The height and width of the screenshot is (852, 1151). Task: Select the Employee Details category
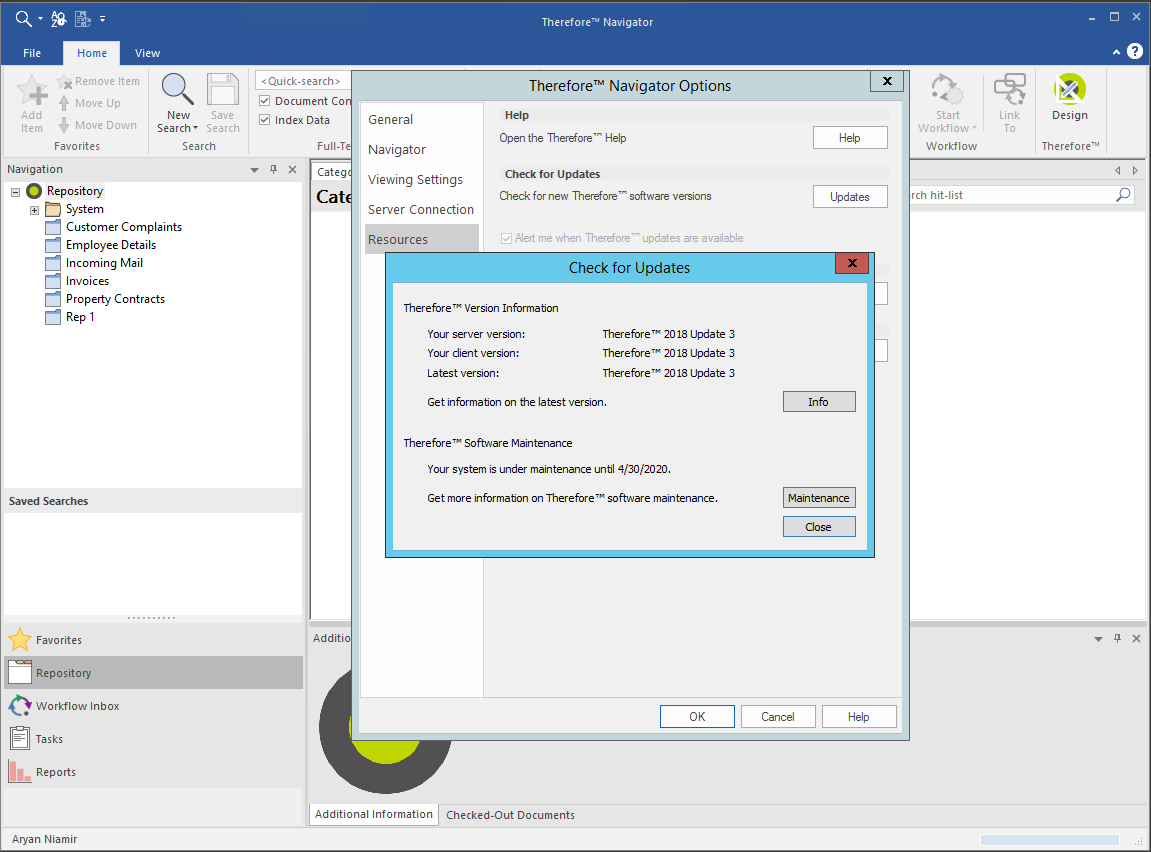click(x=111, y=245)
